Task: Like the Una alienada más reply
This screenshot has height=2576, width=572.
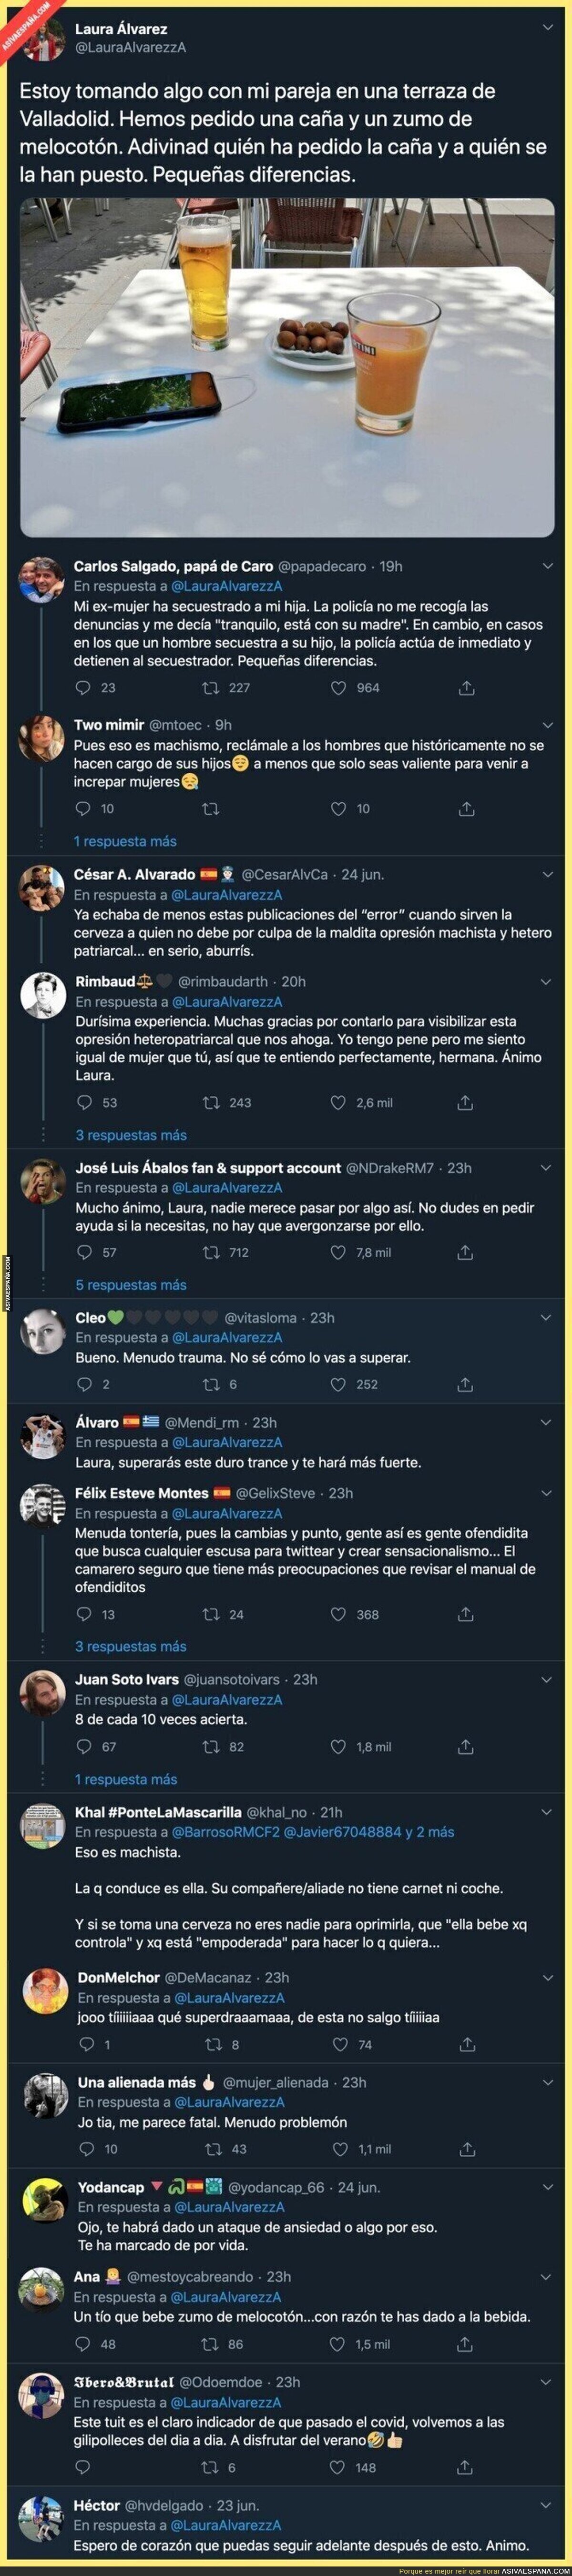Action: point(340,2149)
